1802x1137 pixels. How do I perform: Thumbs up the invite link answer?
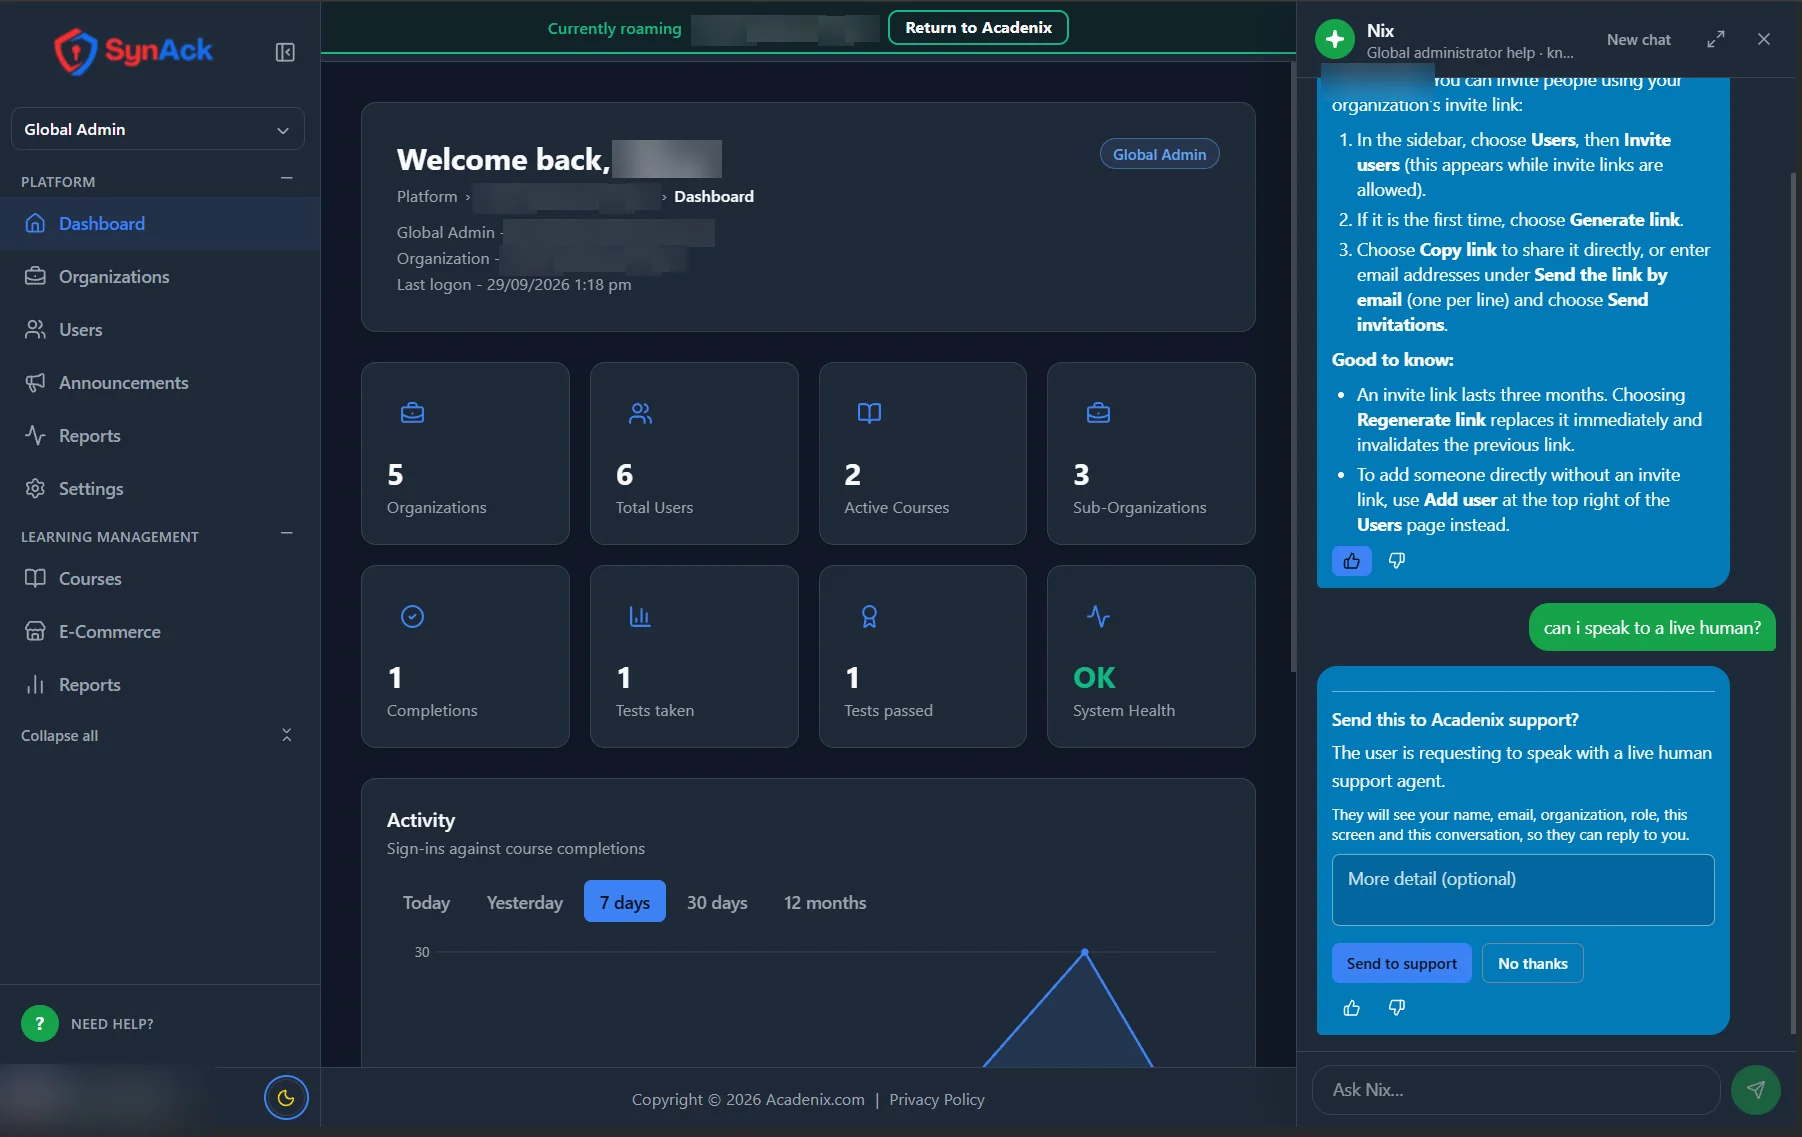click(1351, 561)
